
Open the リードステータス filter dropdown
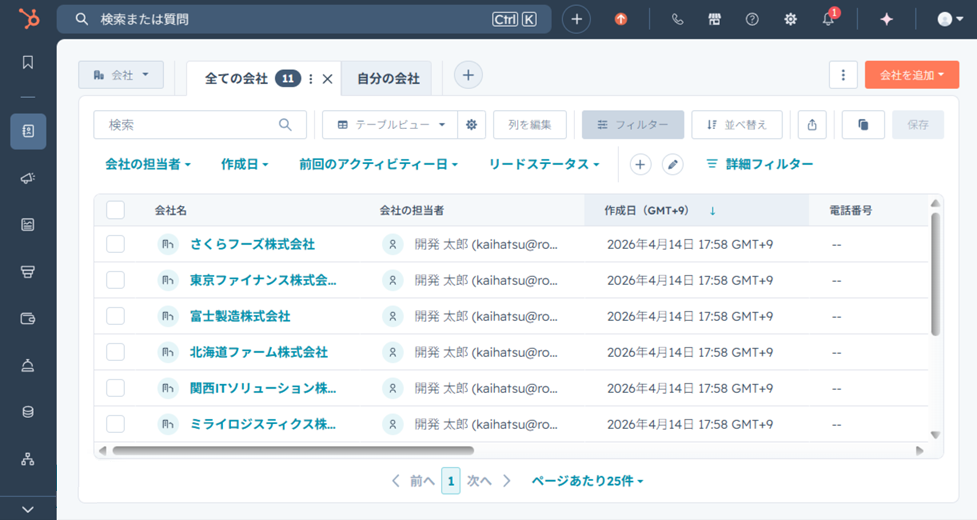point(544,164)
